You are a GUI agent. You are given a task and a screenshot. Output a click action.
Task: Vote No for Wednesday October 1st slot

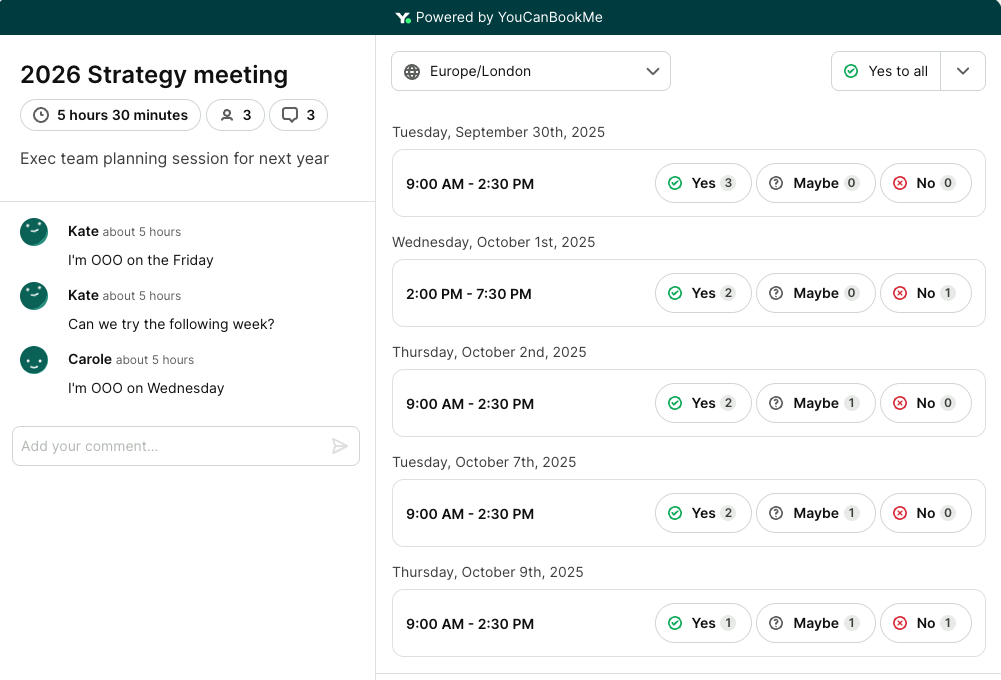[925, 293]
